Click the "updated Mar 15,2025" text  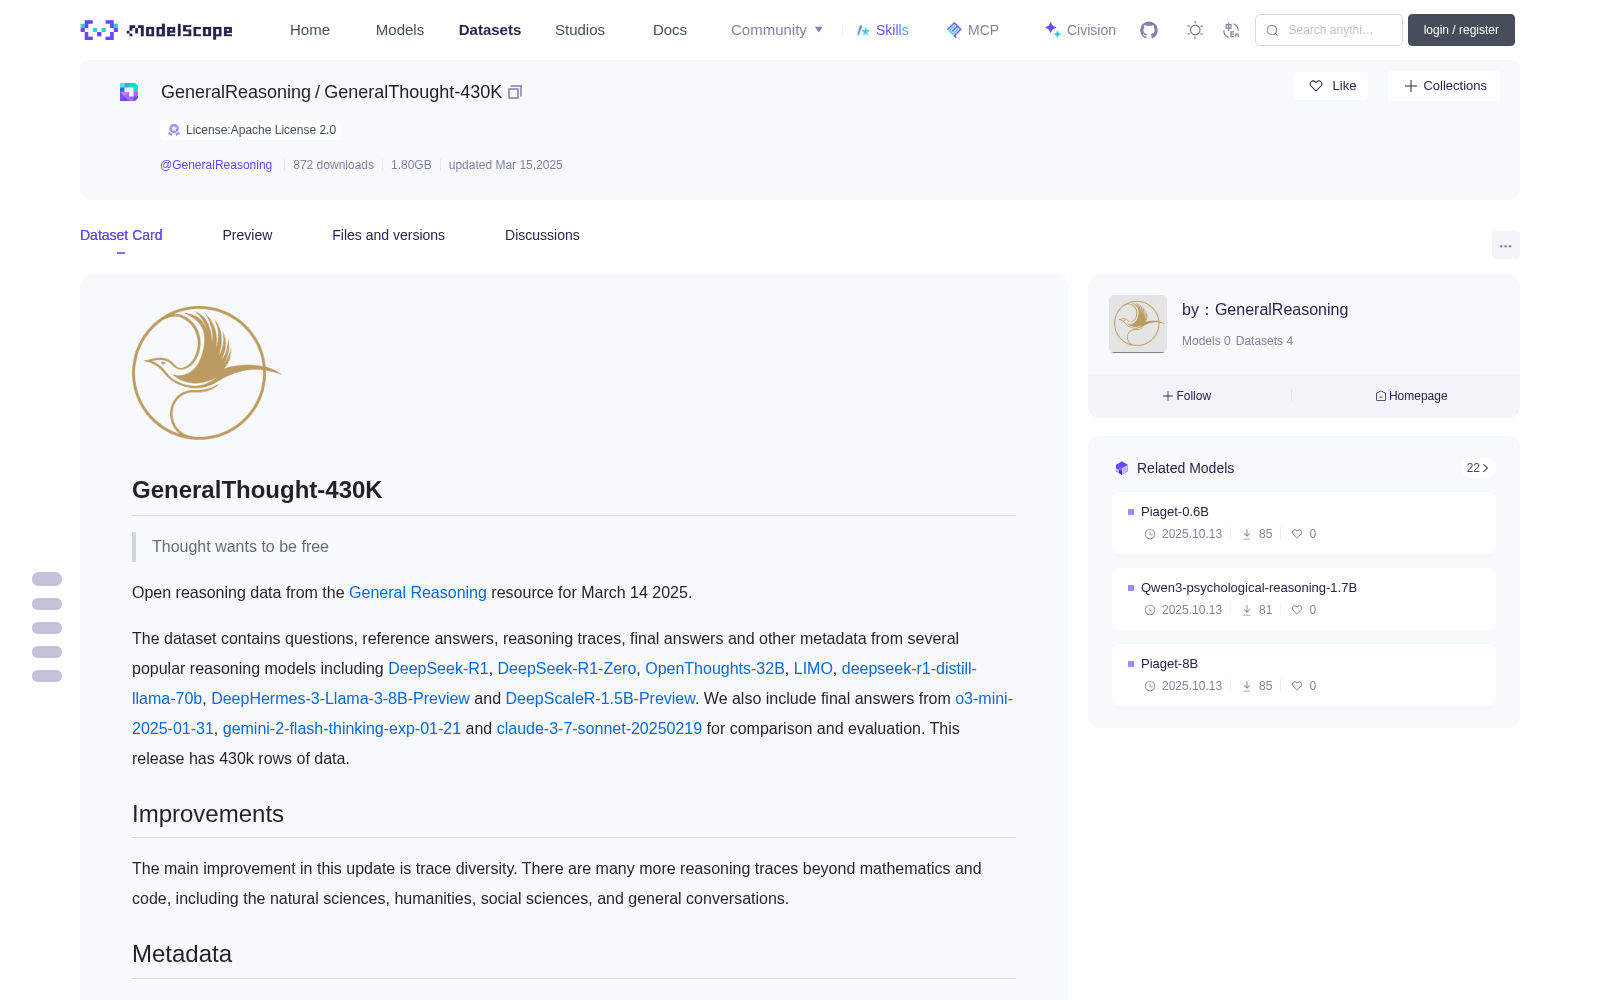coord(505,165)
